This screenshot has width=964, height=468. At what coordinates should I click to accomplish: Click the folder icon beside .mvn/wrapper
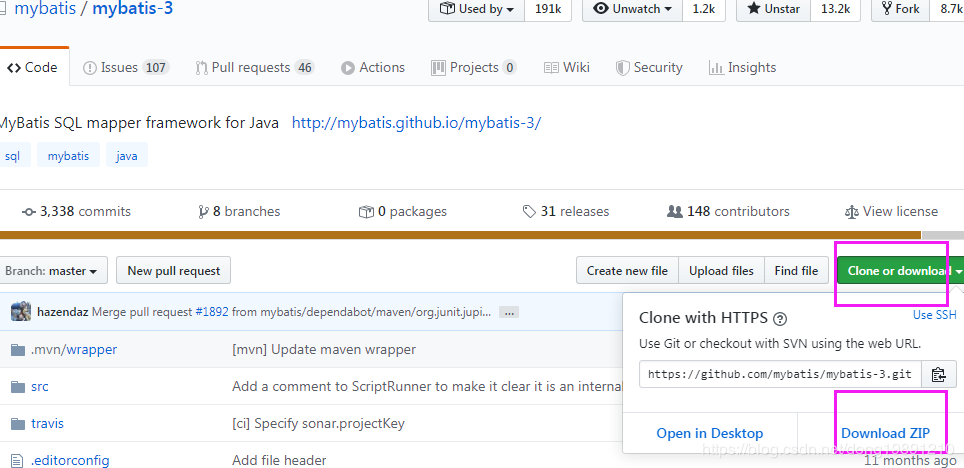pos(18,349)
